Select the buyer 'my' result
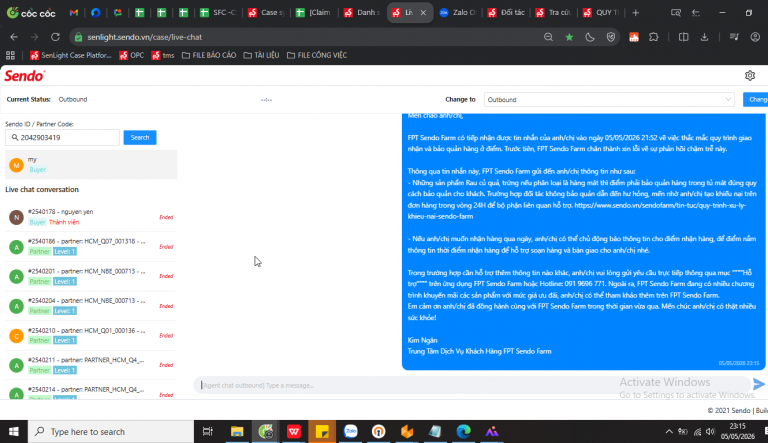The height and width of the screenshot is (443, 768). 91,165
